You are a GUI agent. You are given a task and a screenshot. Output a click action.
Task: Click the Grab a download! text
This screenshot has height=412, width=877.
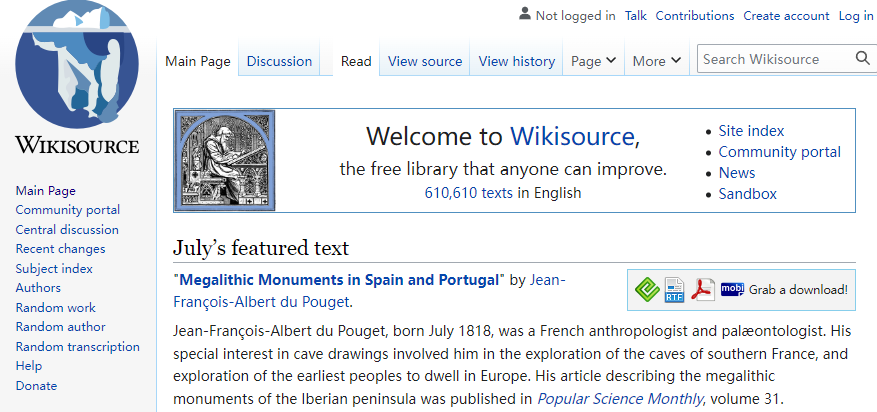pyautogui.click(x=798, y=290)
